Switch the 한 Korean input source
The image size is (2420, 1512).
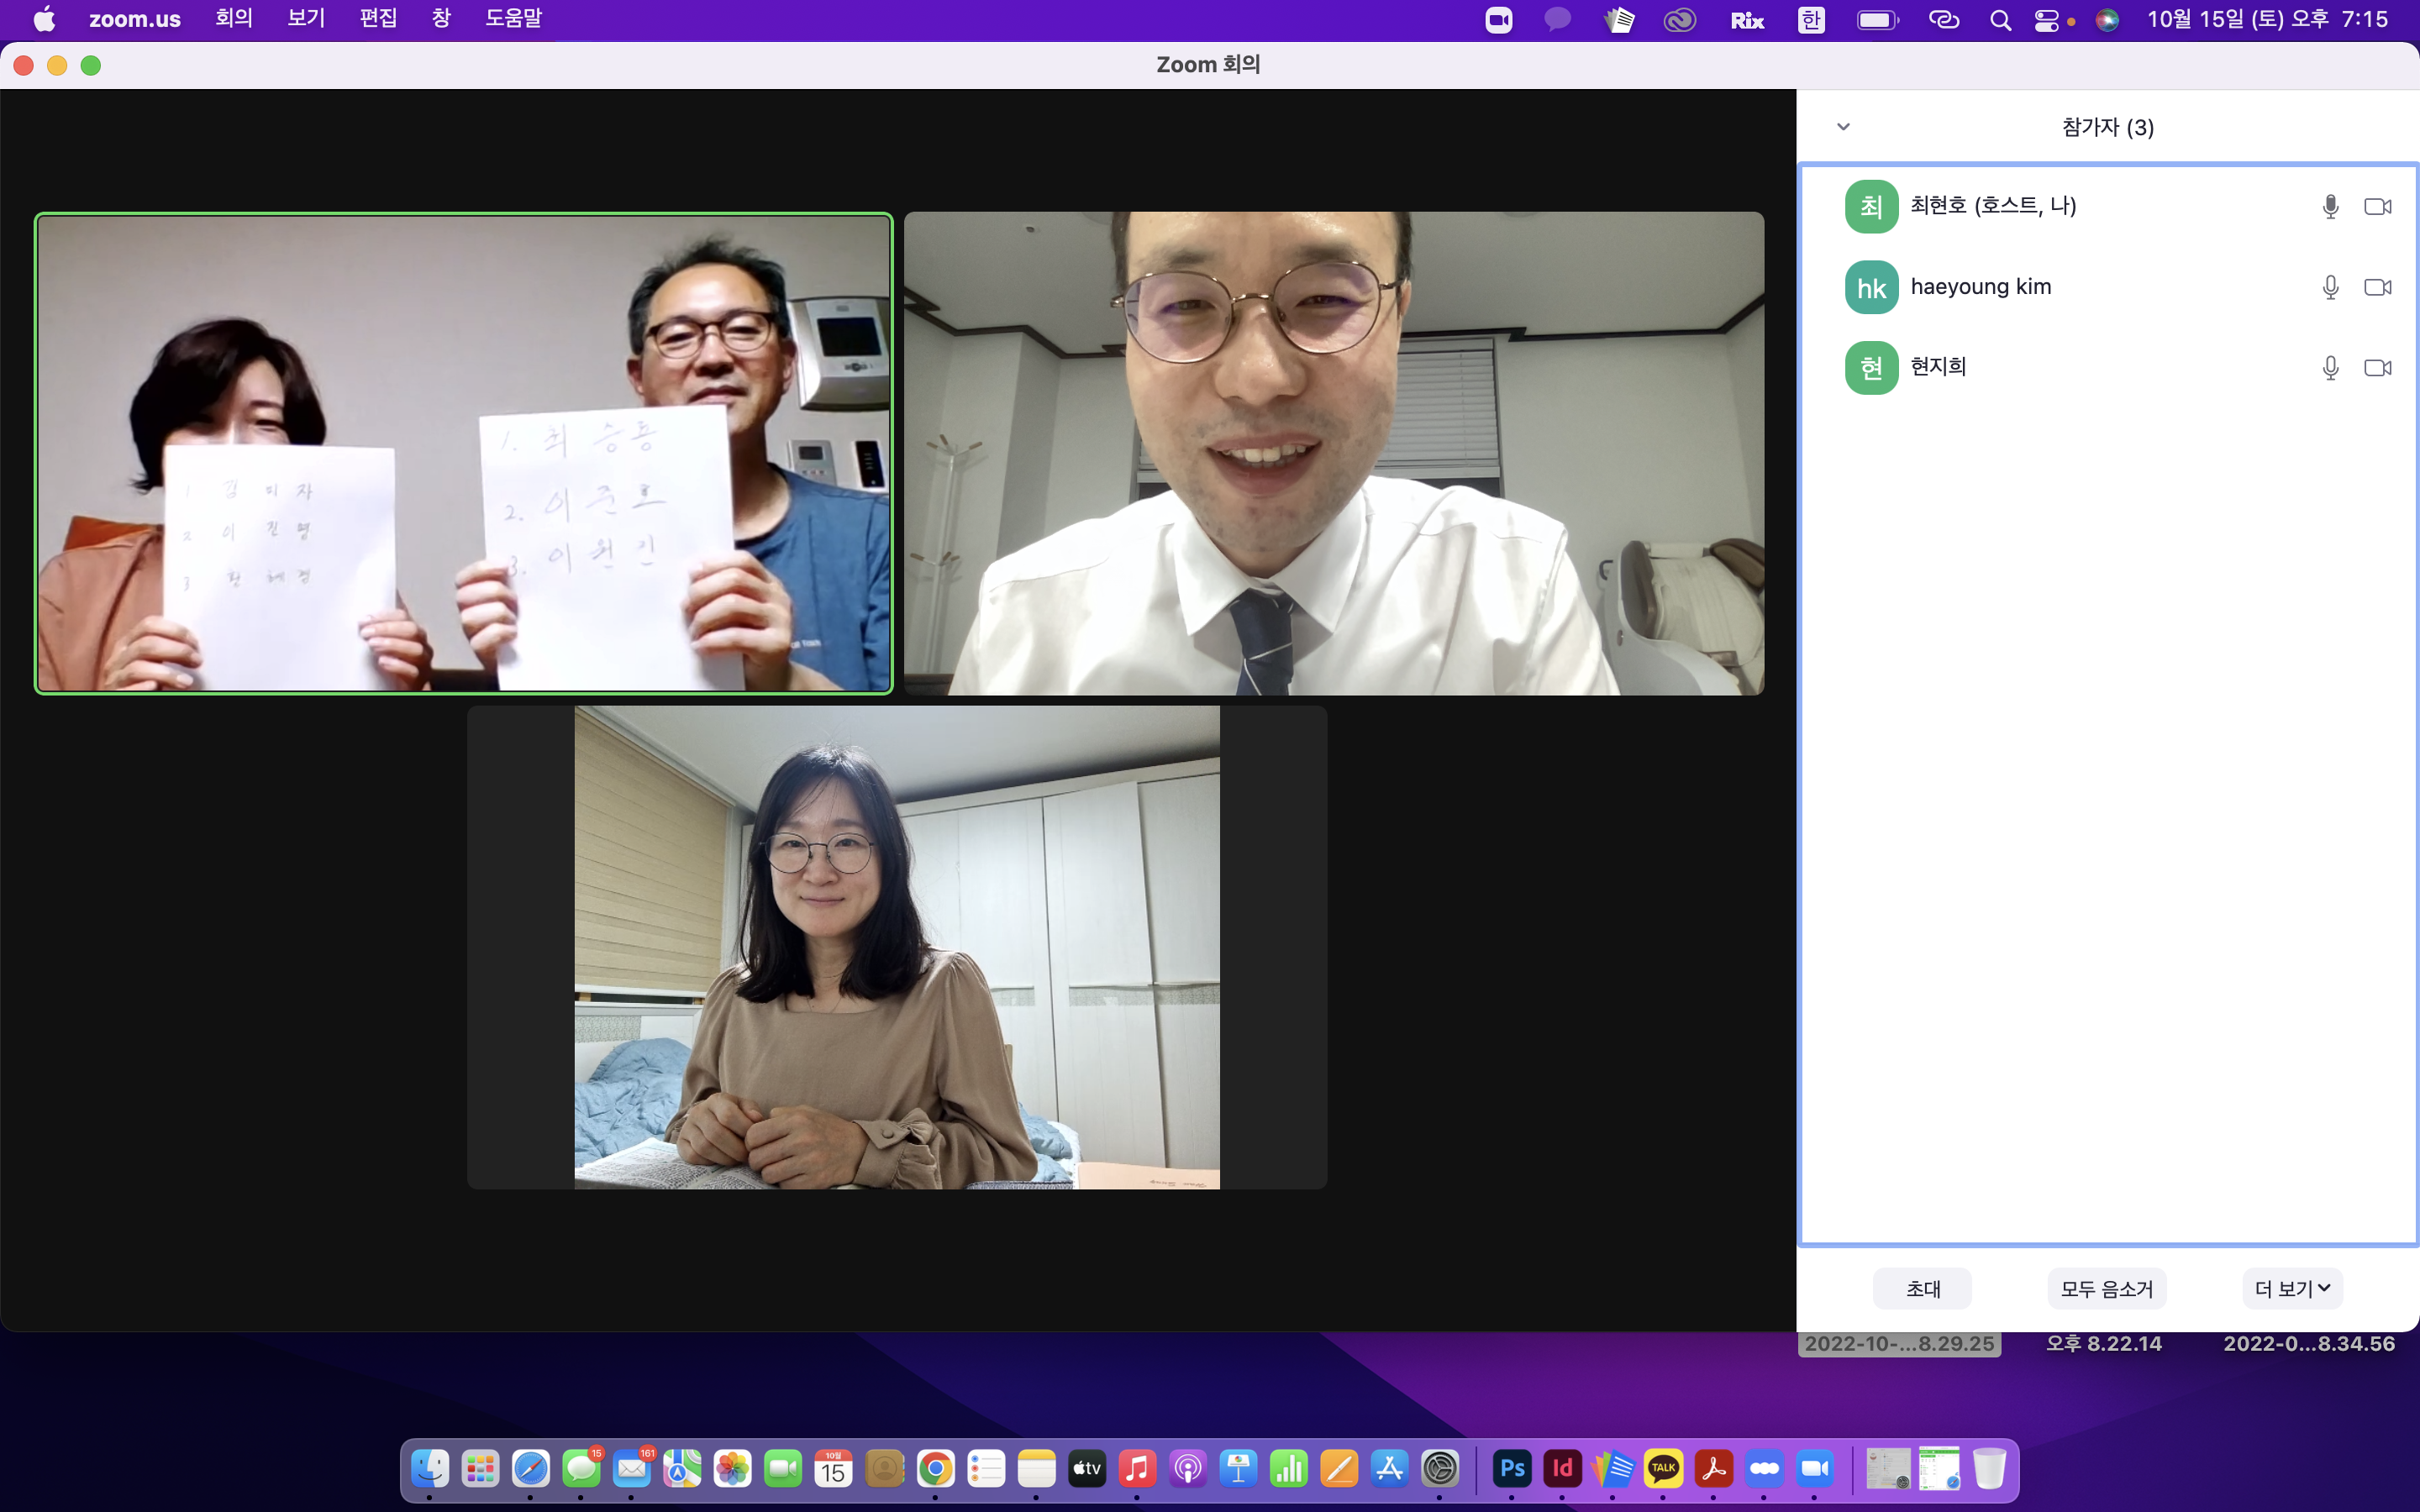point(1811,20)
